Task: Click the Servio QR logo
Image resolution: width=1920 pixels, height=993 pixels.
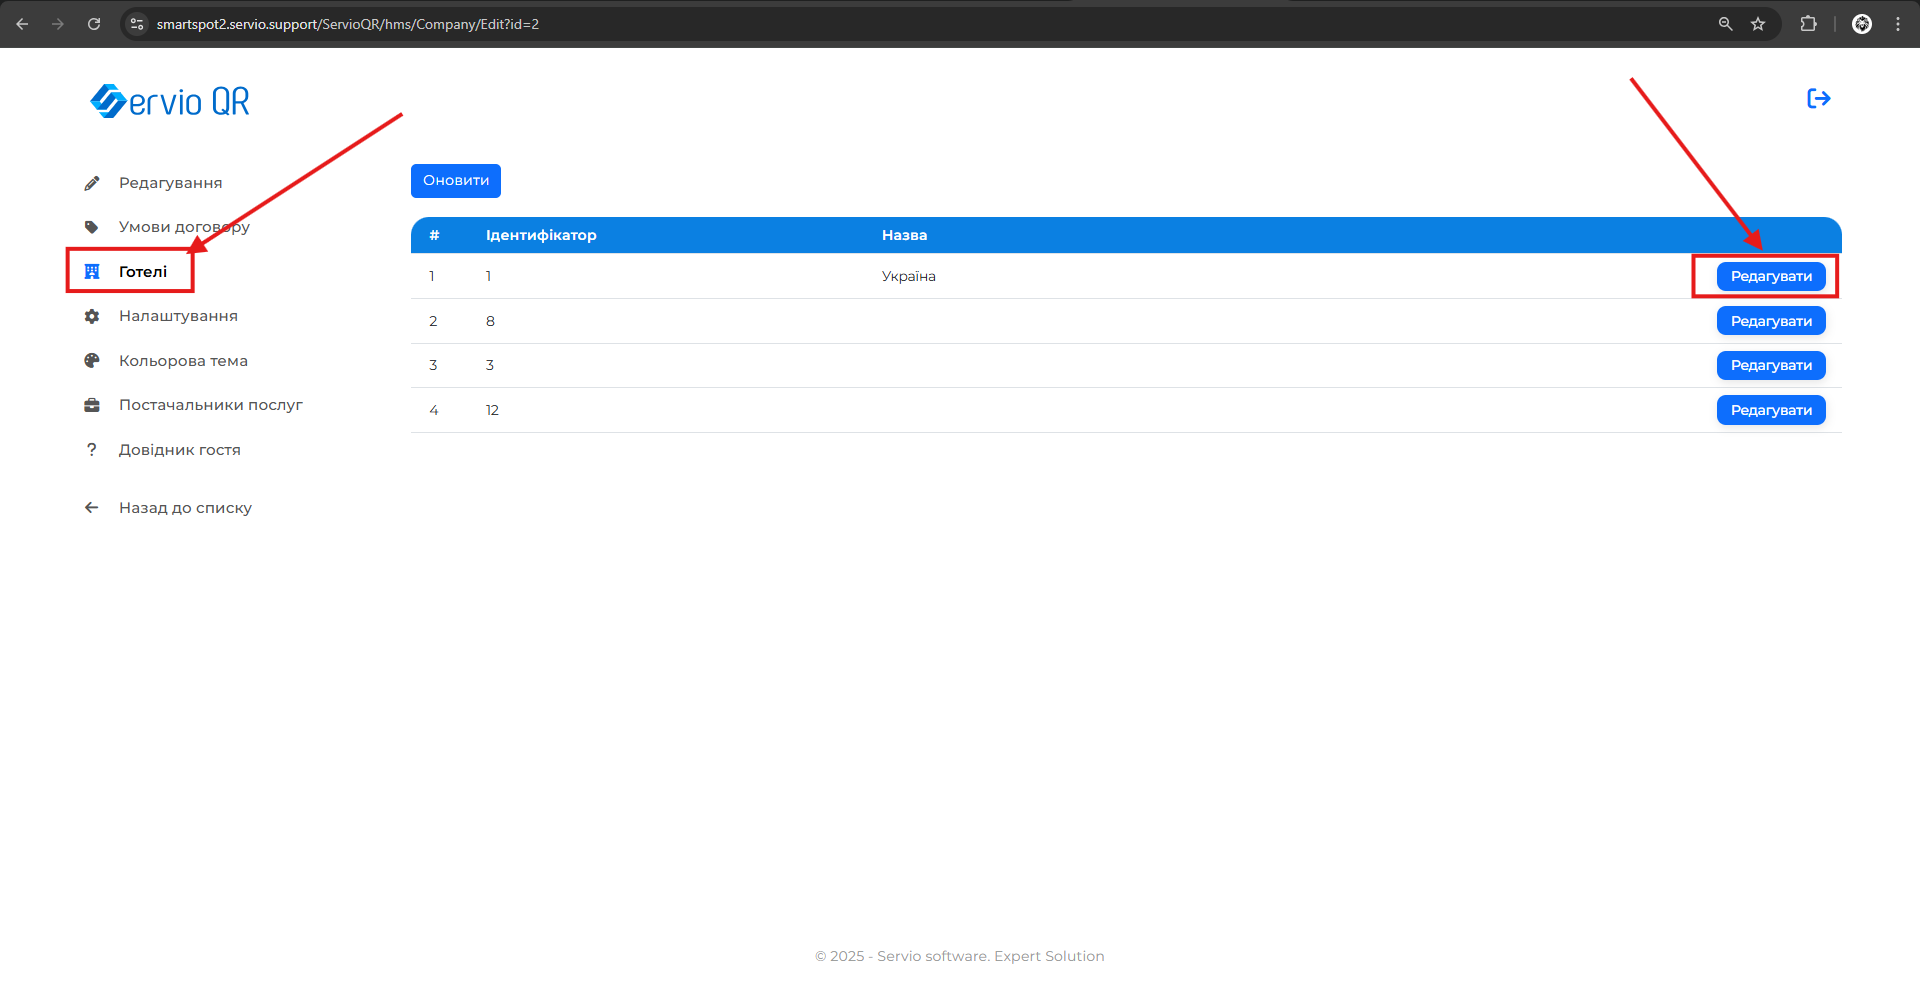Action: click(x=170, y=101)
